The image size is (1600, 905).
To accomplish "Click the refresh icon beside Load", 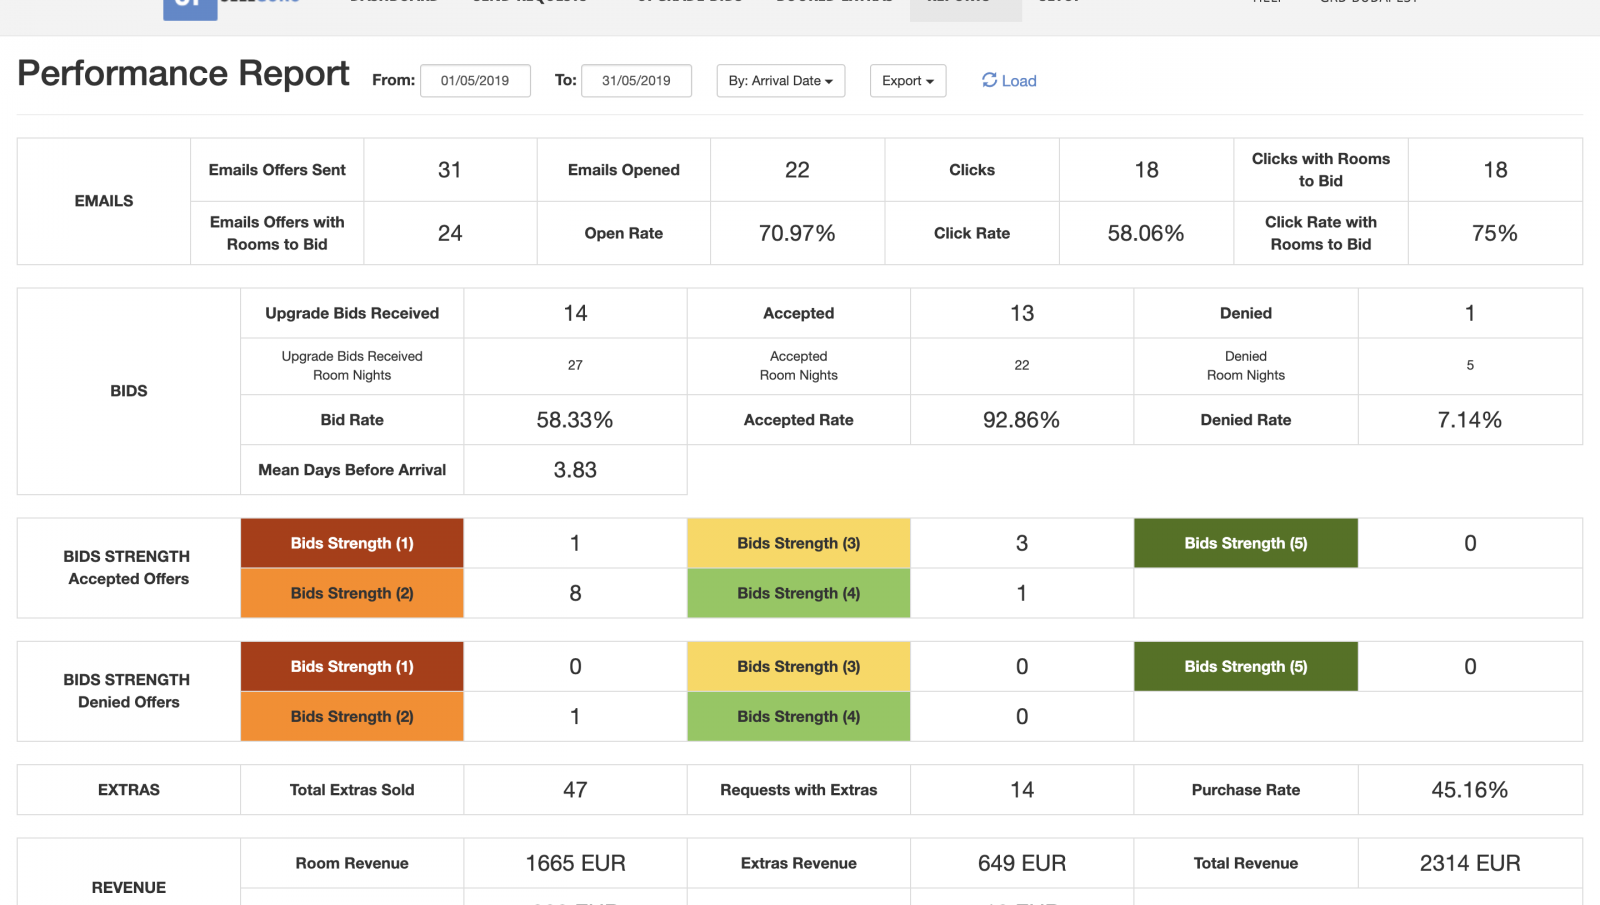I will point(989,80).
